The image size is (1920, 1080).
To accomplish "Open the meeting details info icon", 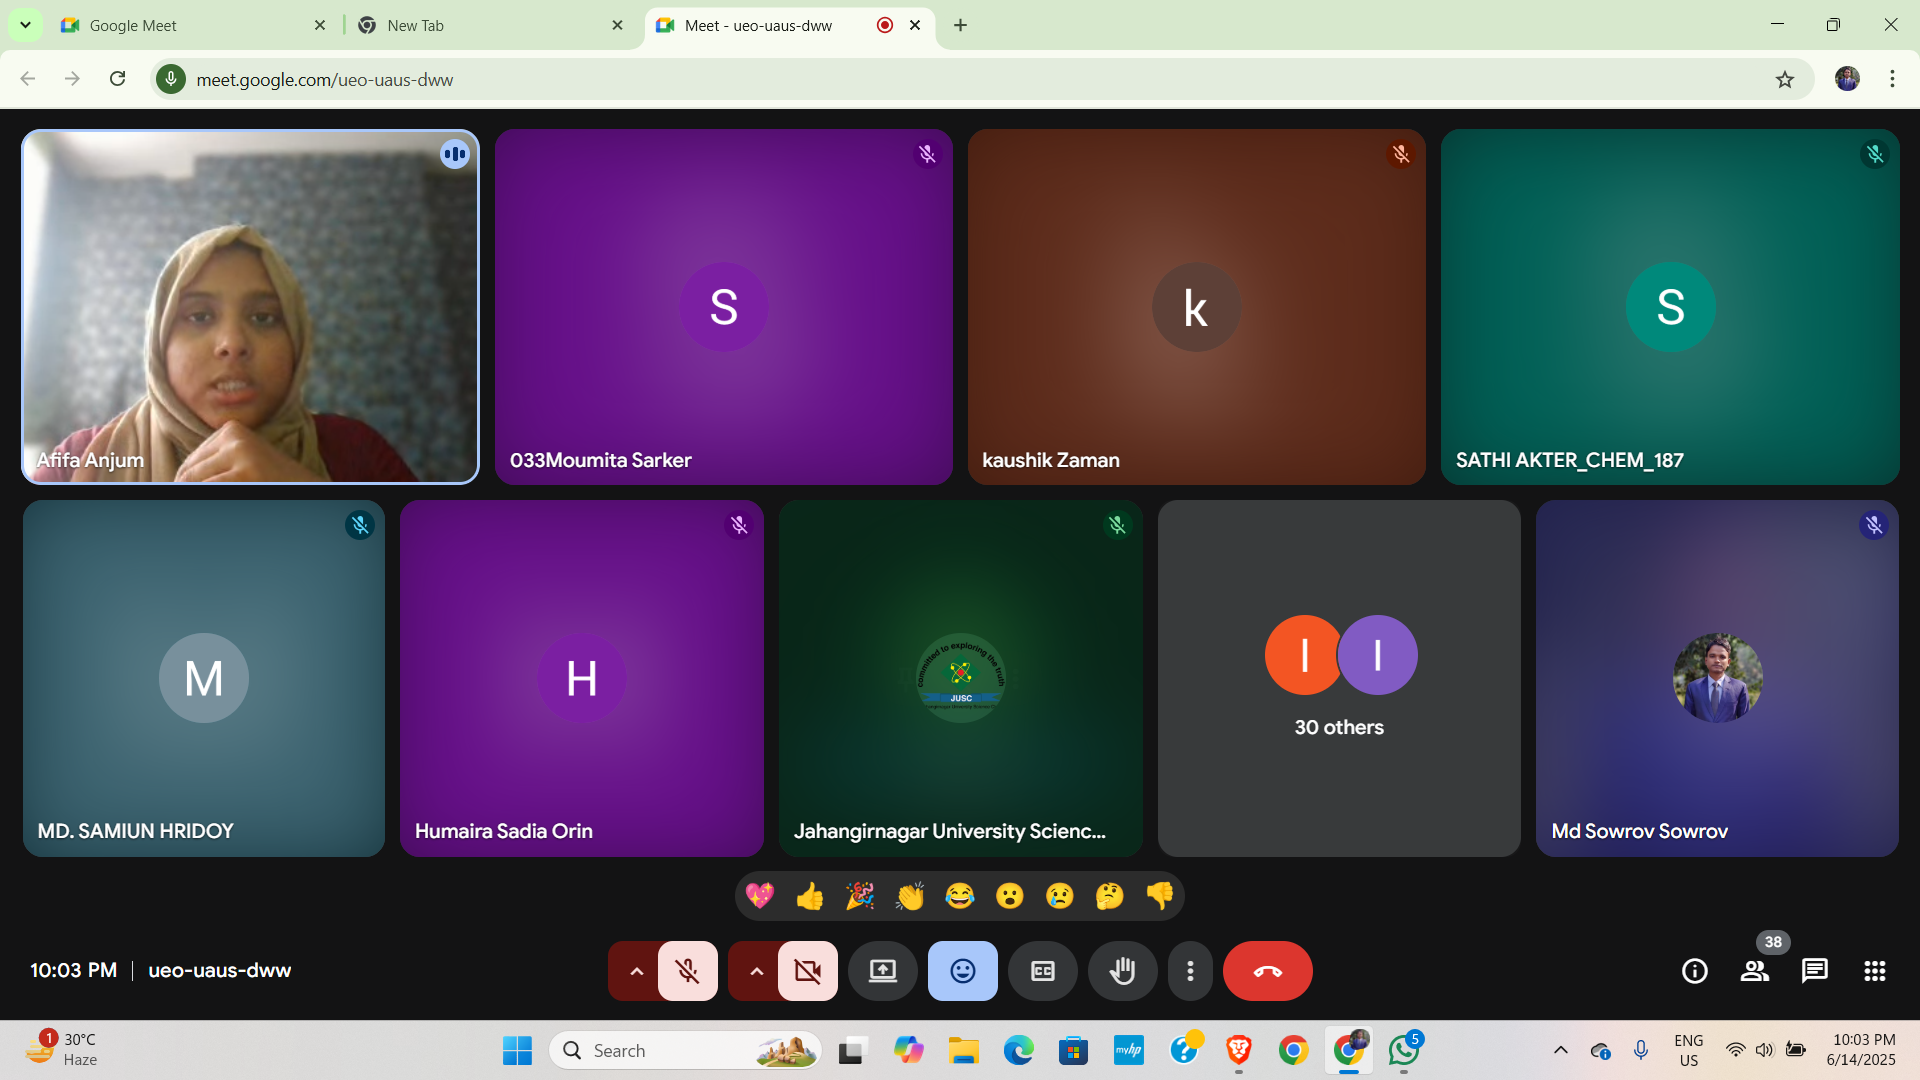I will 1694,971.
